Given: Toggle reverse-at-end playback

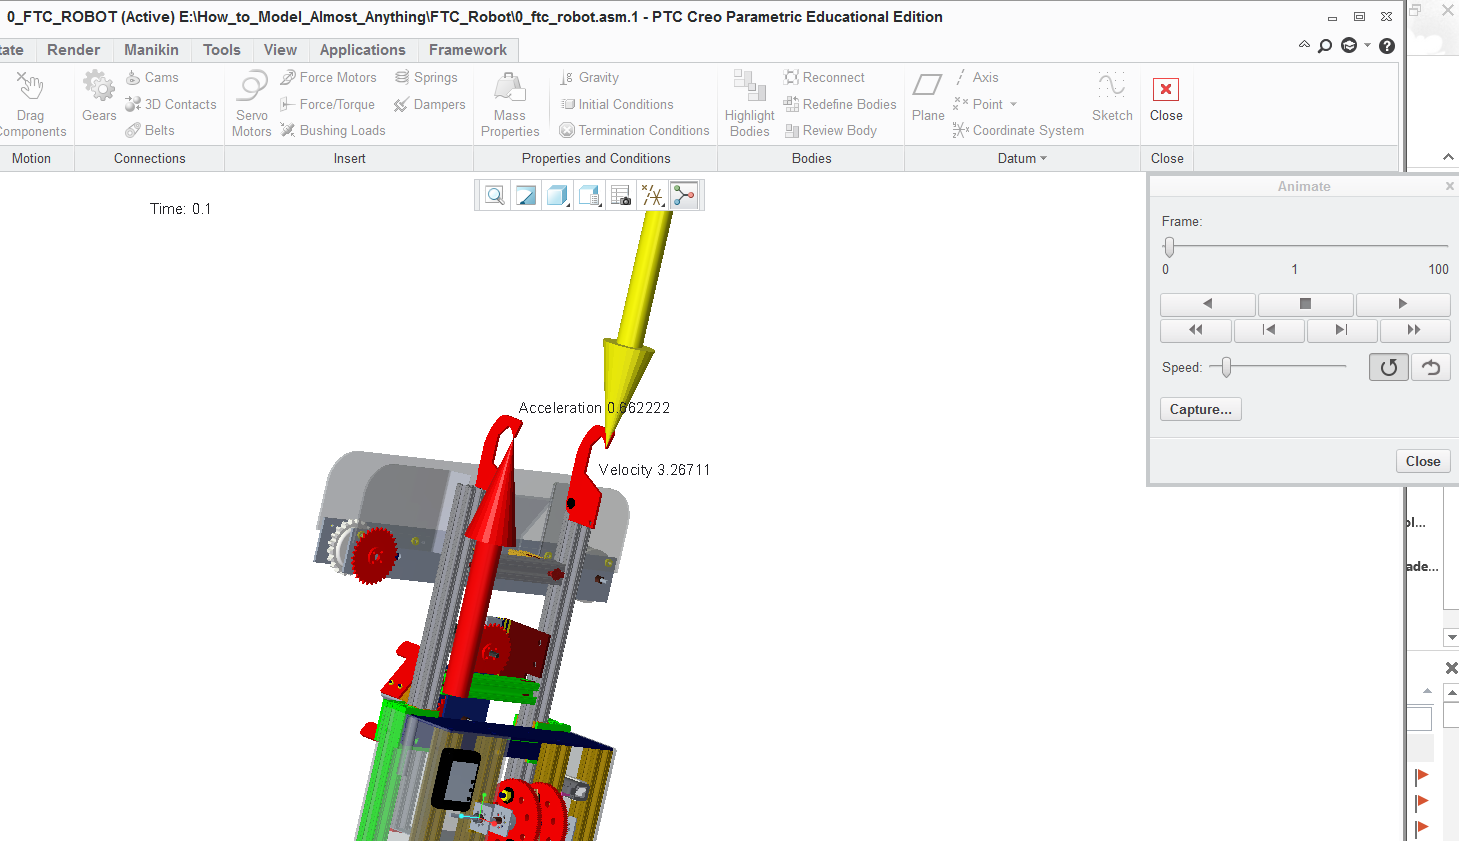Looking at the screenshot, I should [x=1431, y=367].
